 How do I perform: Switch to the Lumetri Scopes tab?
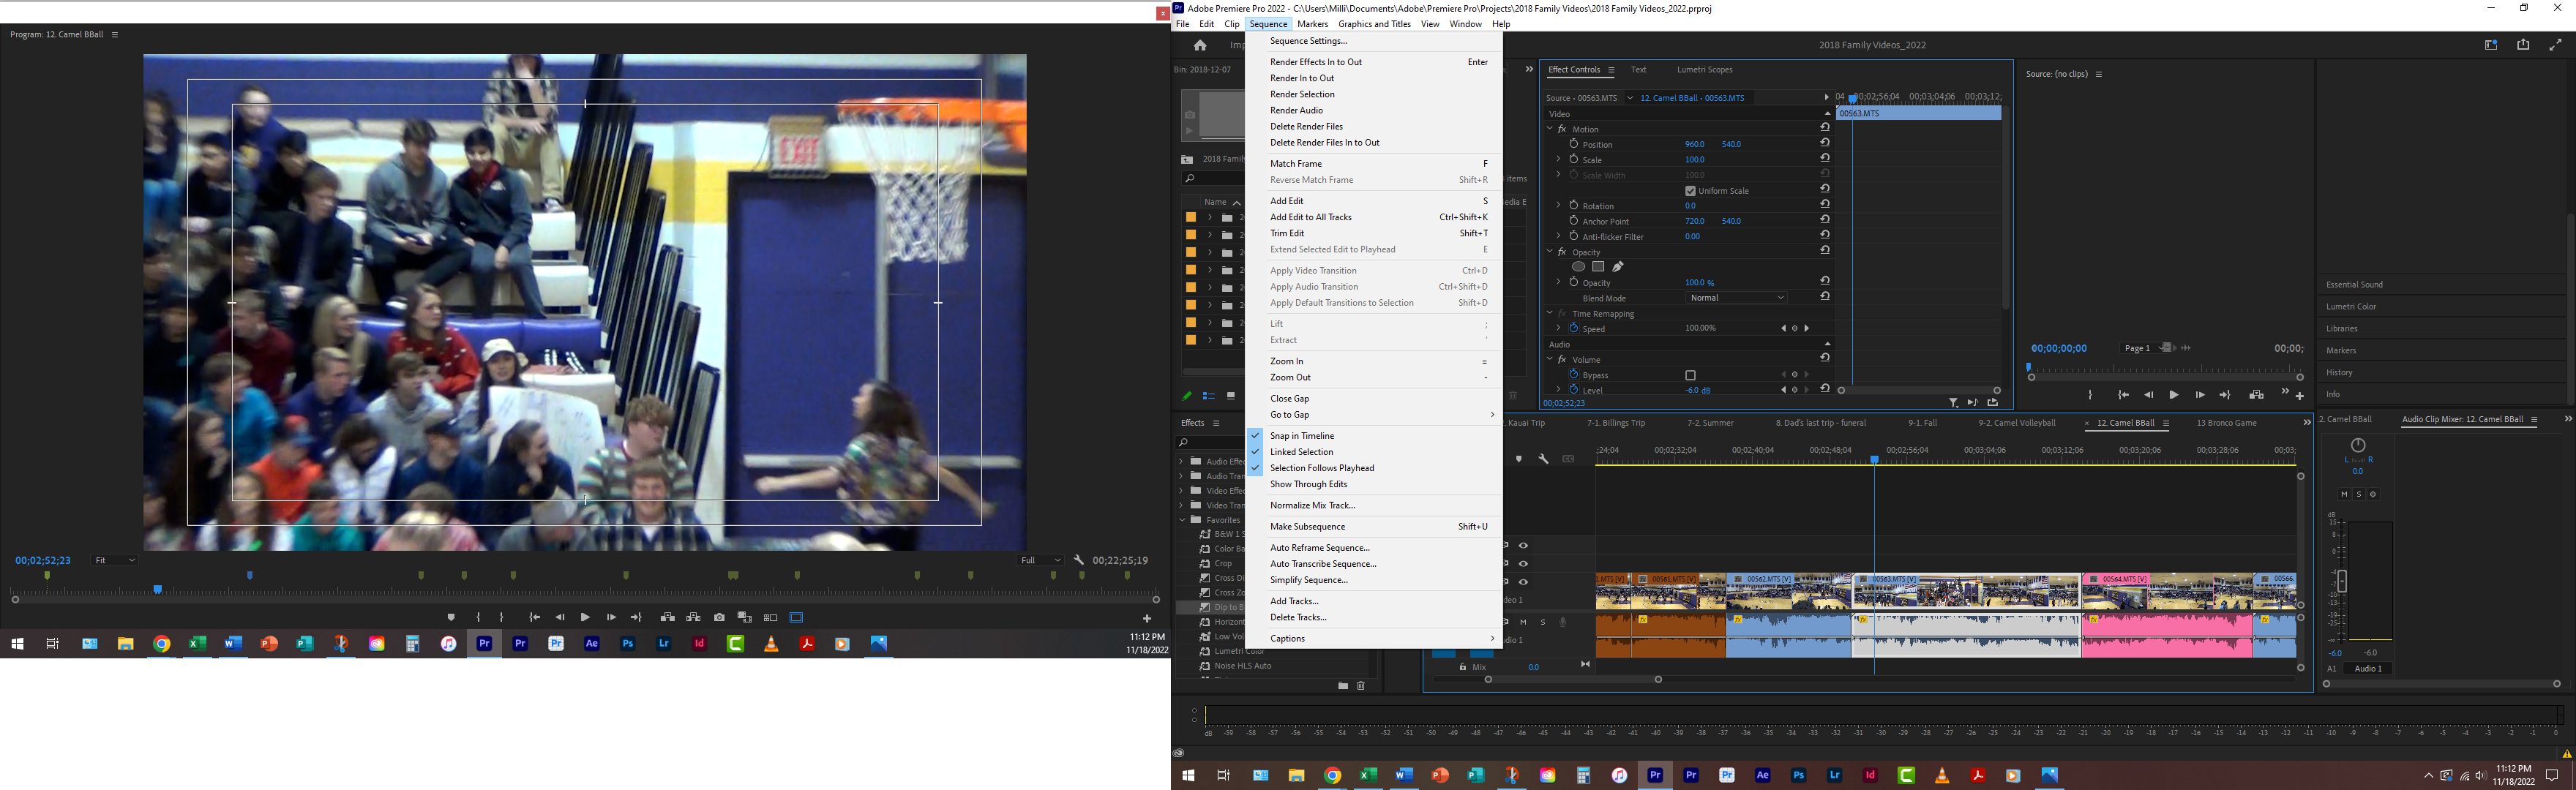pos(1704,70)
